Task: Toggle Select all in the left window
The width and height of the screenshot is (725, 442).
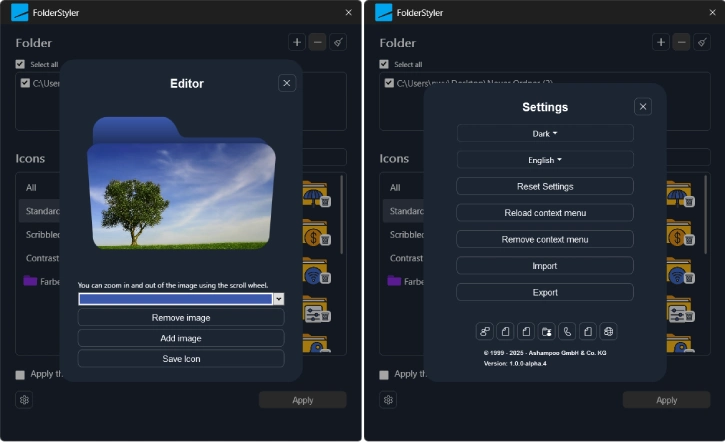Action: [x=20, y=64]
